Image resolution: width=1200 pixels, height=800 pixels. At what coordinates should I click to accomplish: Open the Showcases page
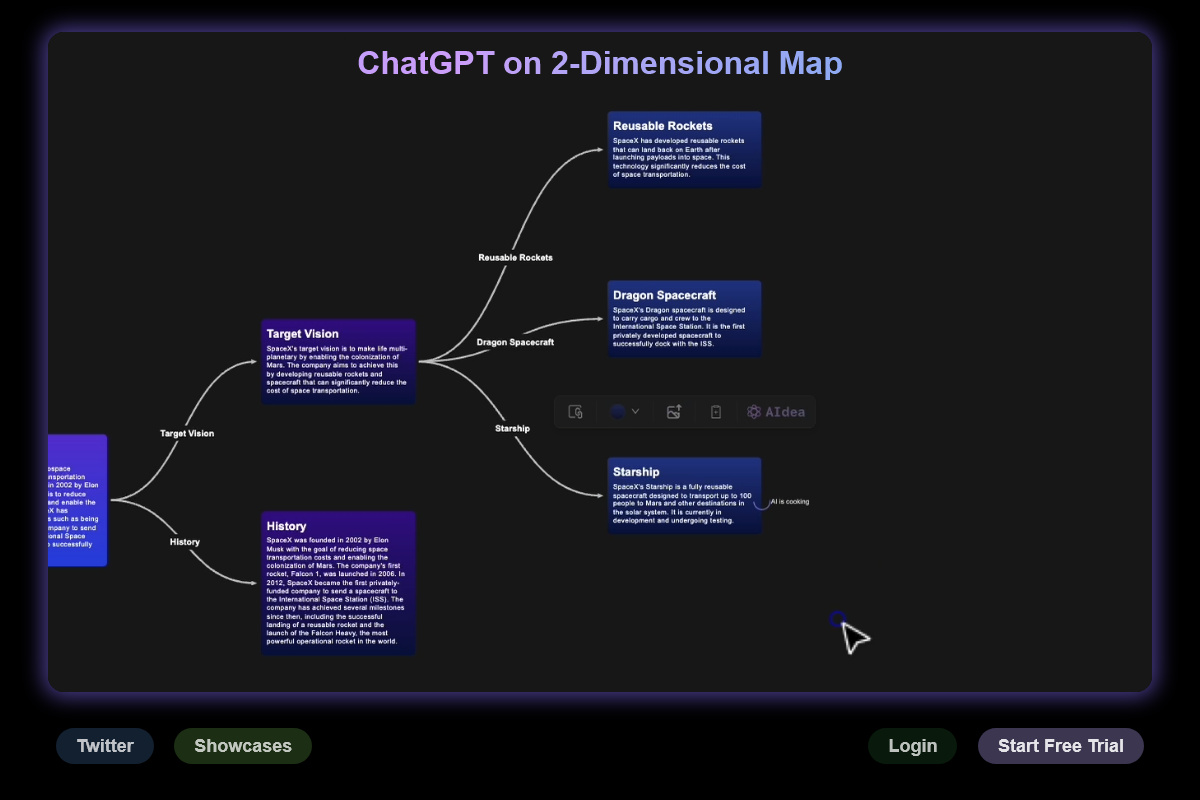[x=242, y=745]
